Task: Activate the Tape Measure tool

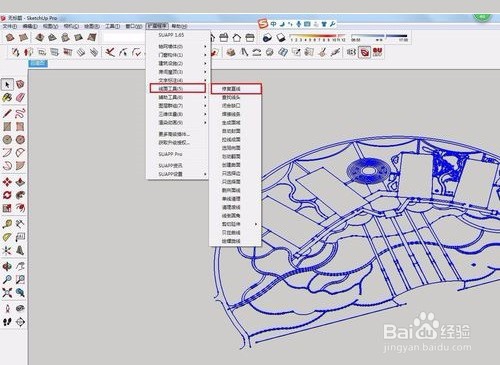Action: (x=7, y=224)
